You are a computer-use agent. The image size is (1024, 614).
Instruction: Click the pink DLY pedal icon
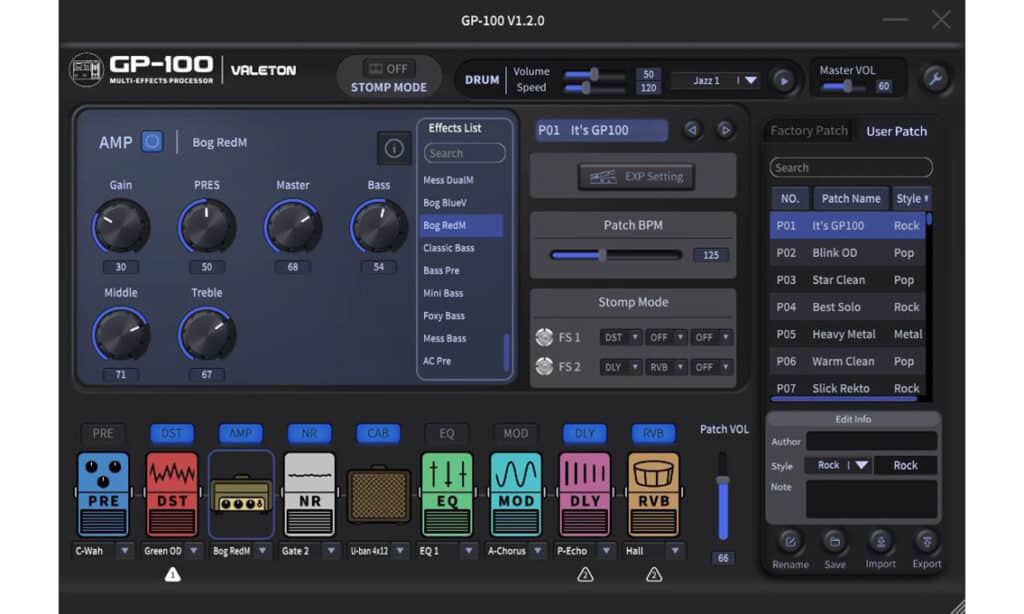[x=584, y=494]
